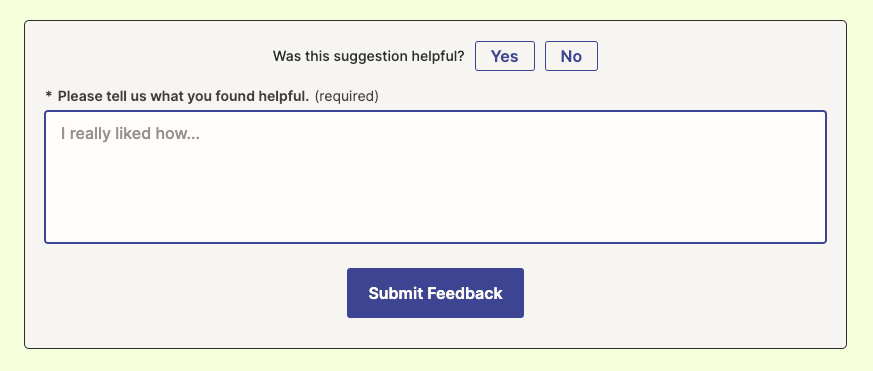Submit the feedback form
873x371 pixels.
[435, 293]
